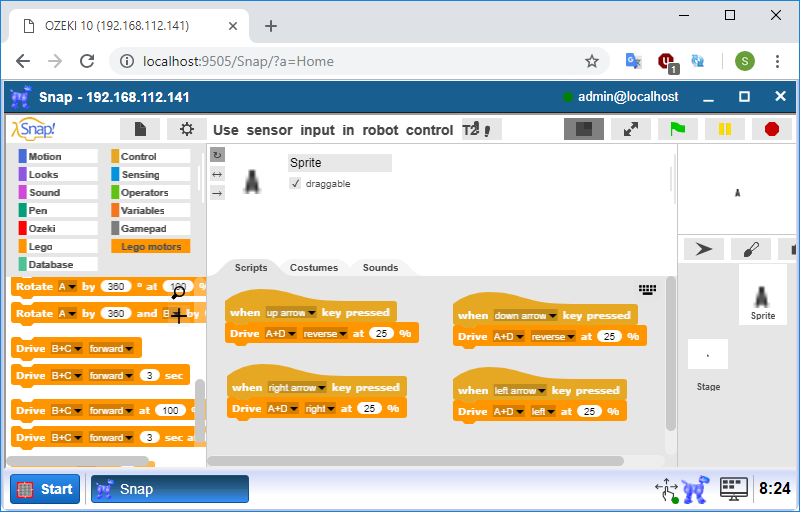Open the Operators palette category
The height and width of the screenshot is (512, 800).
coord(151,192)
